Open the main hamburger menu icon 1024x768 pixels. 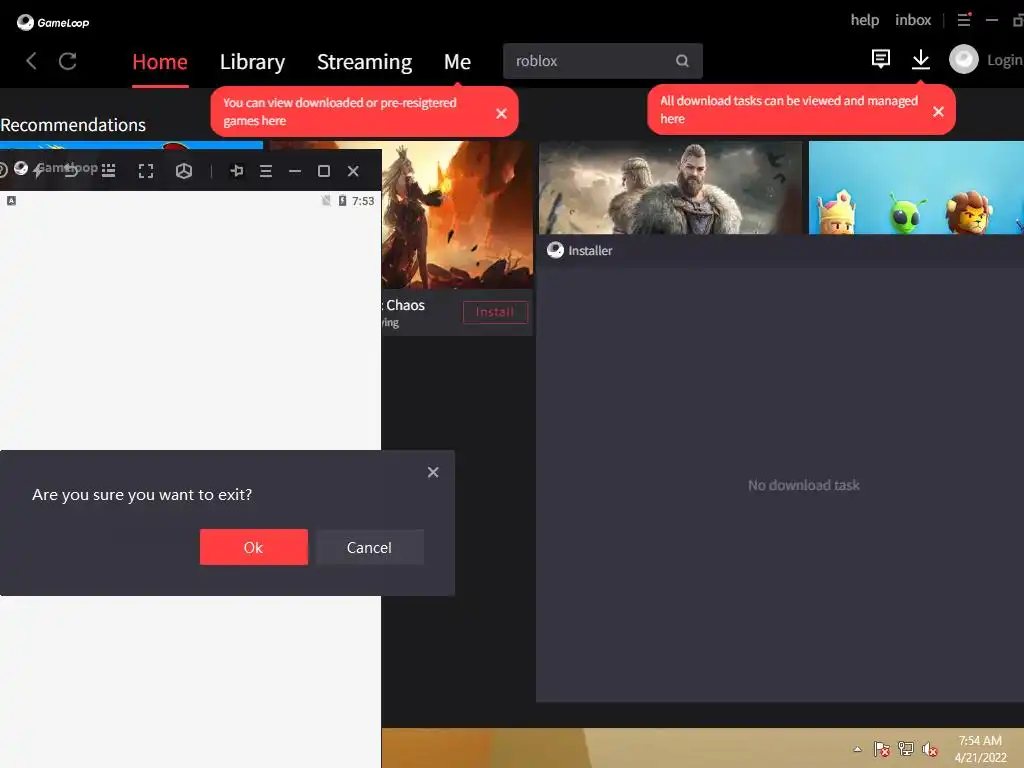pyautogui.click(x=964, y=20)
